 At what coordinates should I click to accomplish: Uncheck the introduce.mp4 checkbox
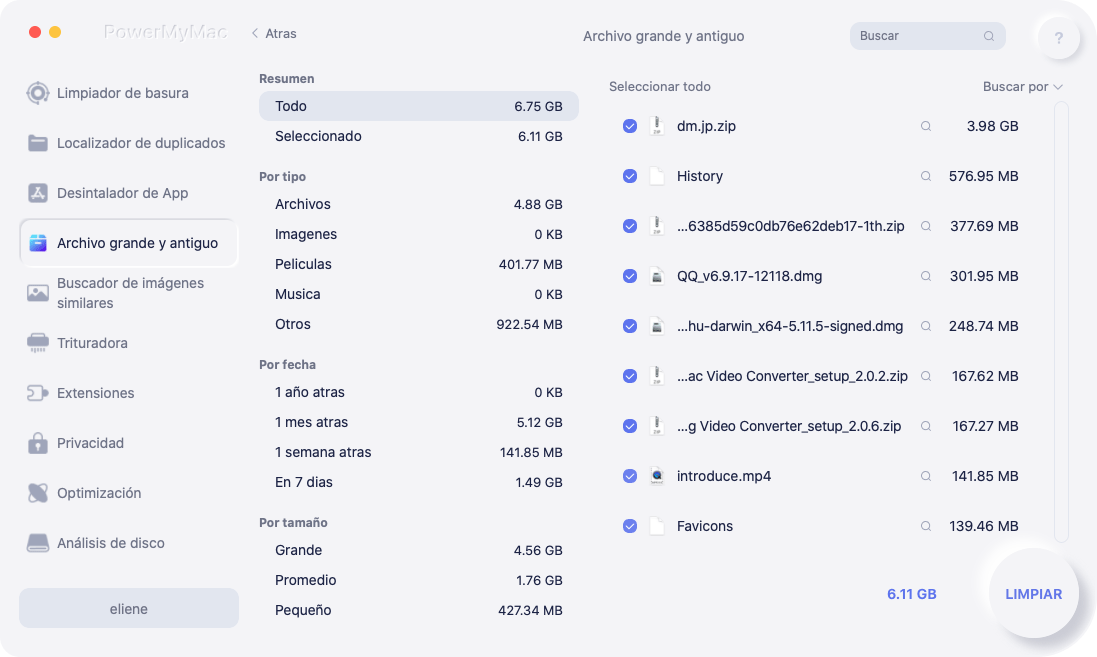tap(630, 476)
